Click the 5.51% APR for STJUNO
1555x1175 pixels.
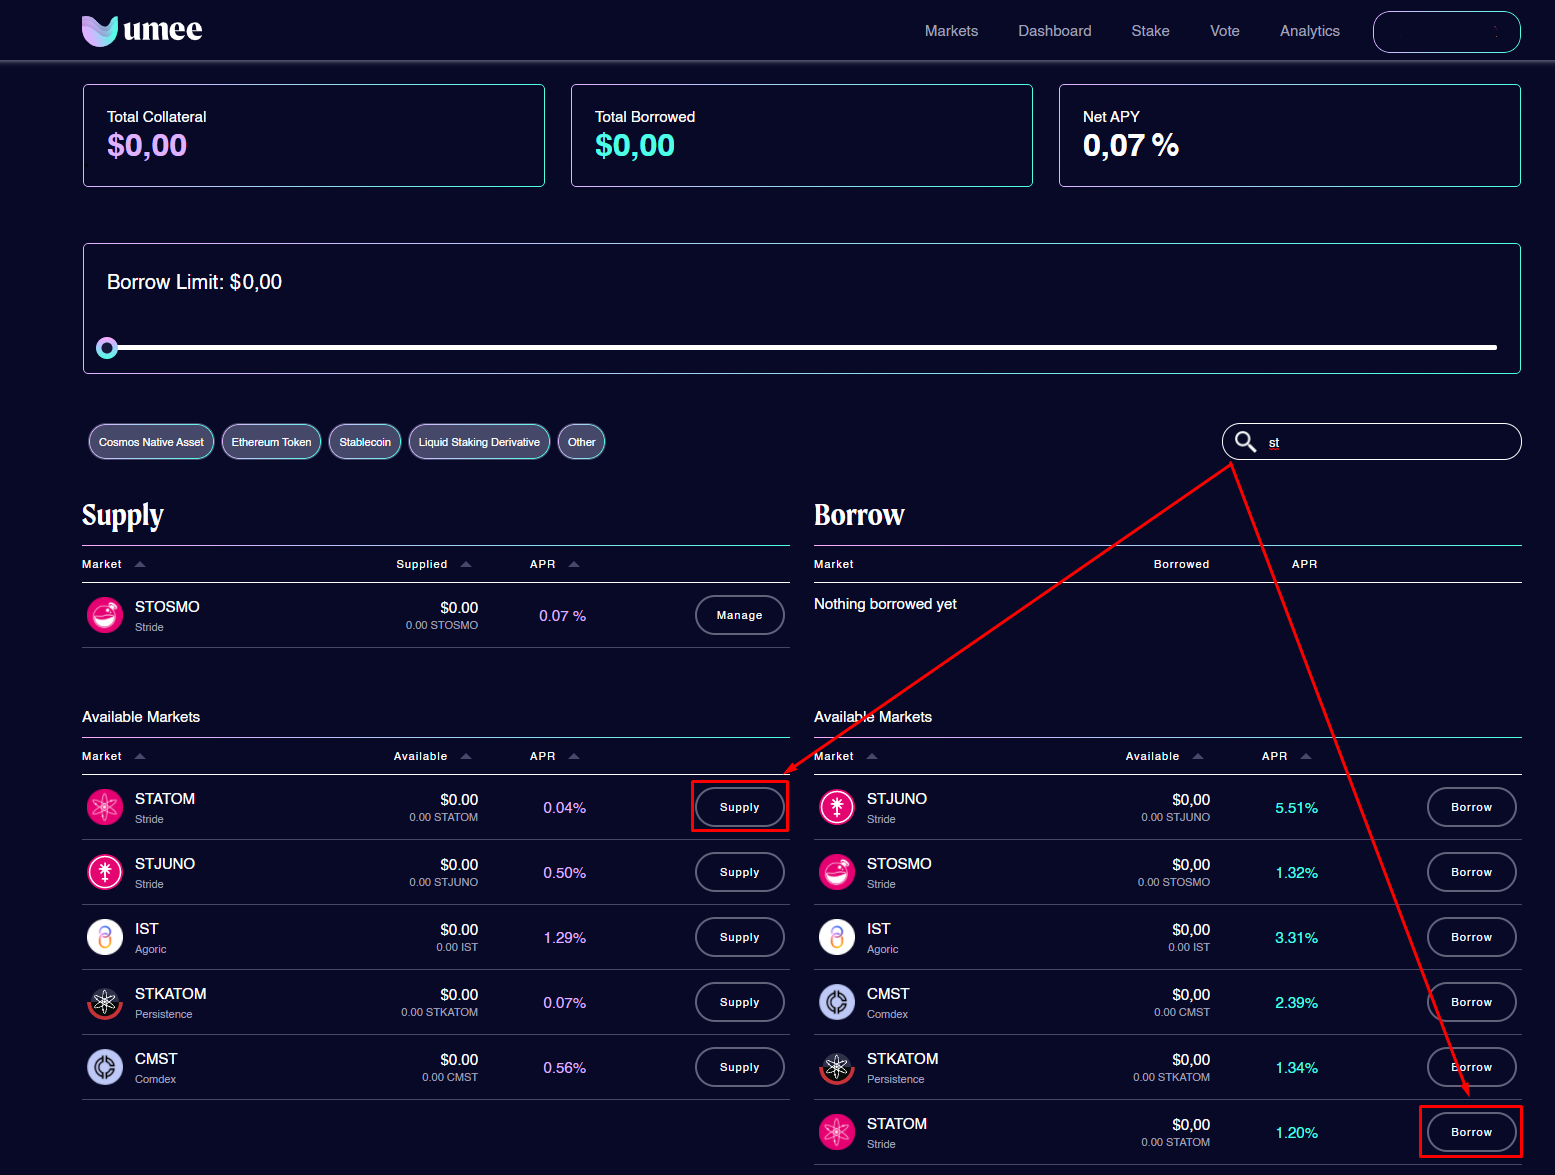coord(1296,808)
